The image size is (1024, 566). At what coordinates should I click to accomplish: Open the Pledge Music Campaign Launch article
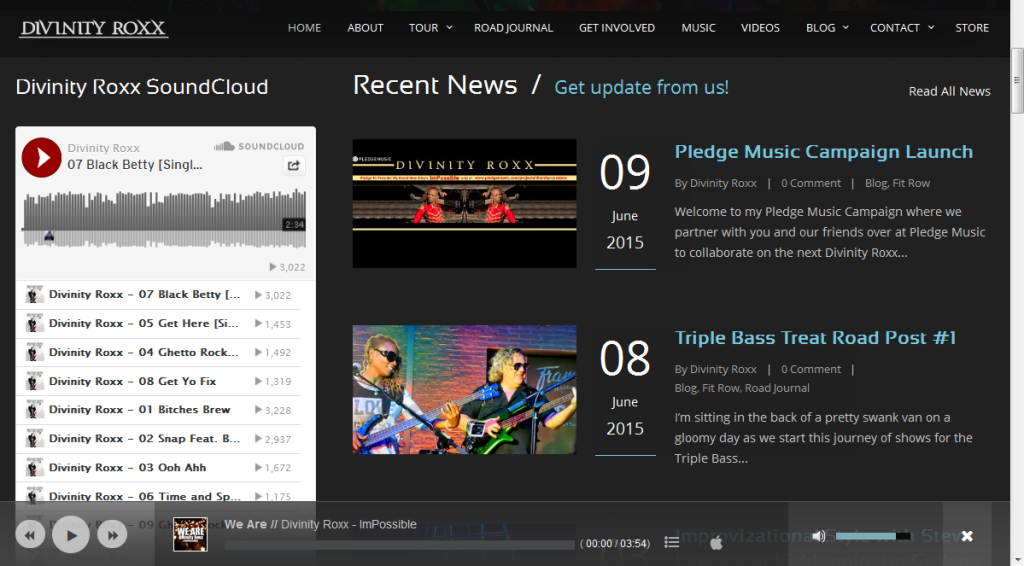pos(824,151)
